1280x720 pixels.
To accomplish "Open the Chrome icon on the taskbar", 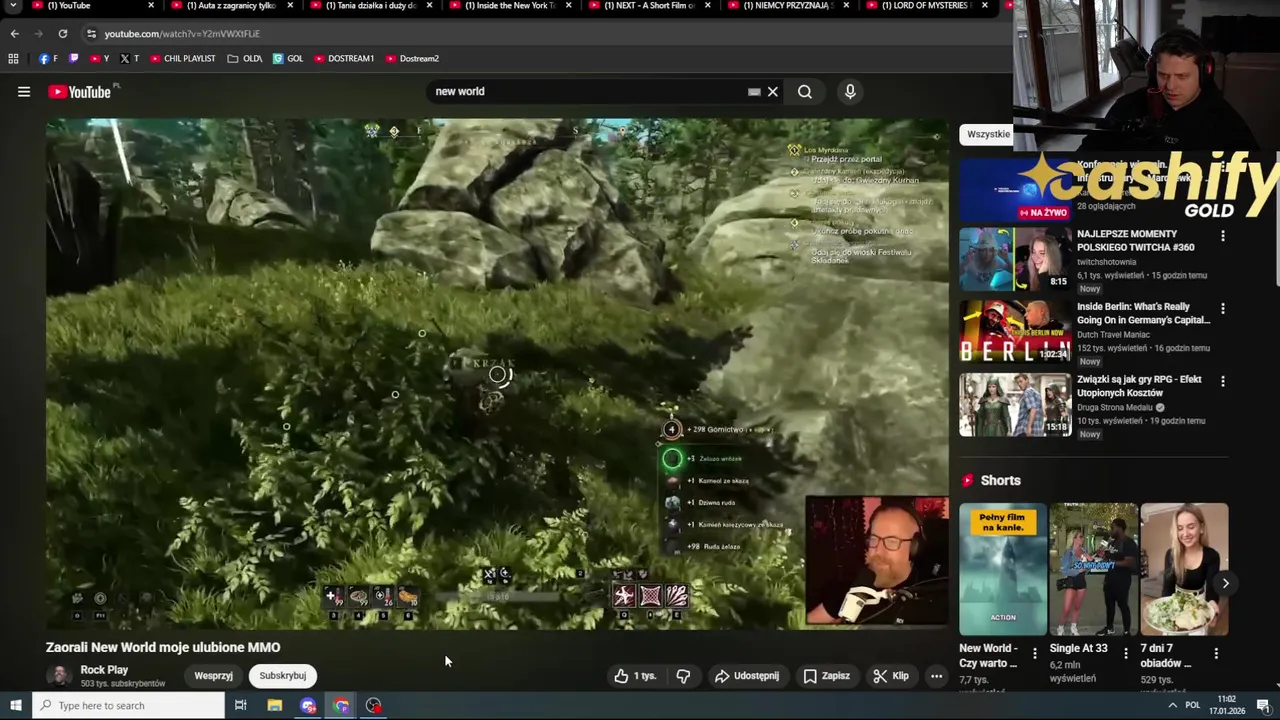I will (x=341, y=705).
